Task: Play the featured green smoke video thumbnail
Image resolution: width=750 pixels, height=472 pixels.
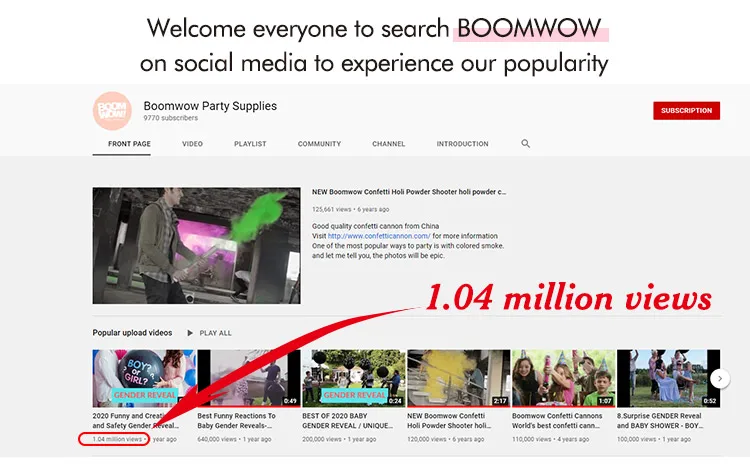Action: click(197, 245)
